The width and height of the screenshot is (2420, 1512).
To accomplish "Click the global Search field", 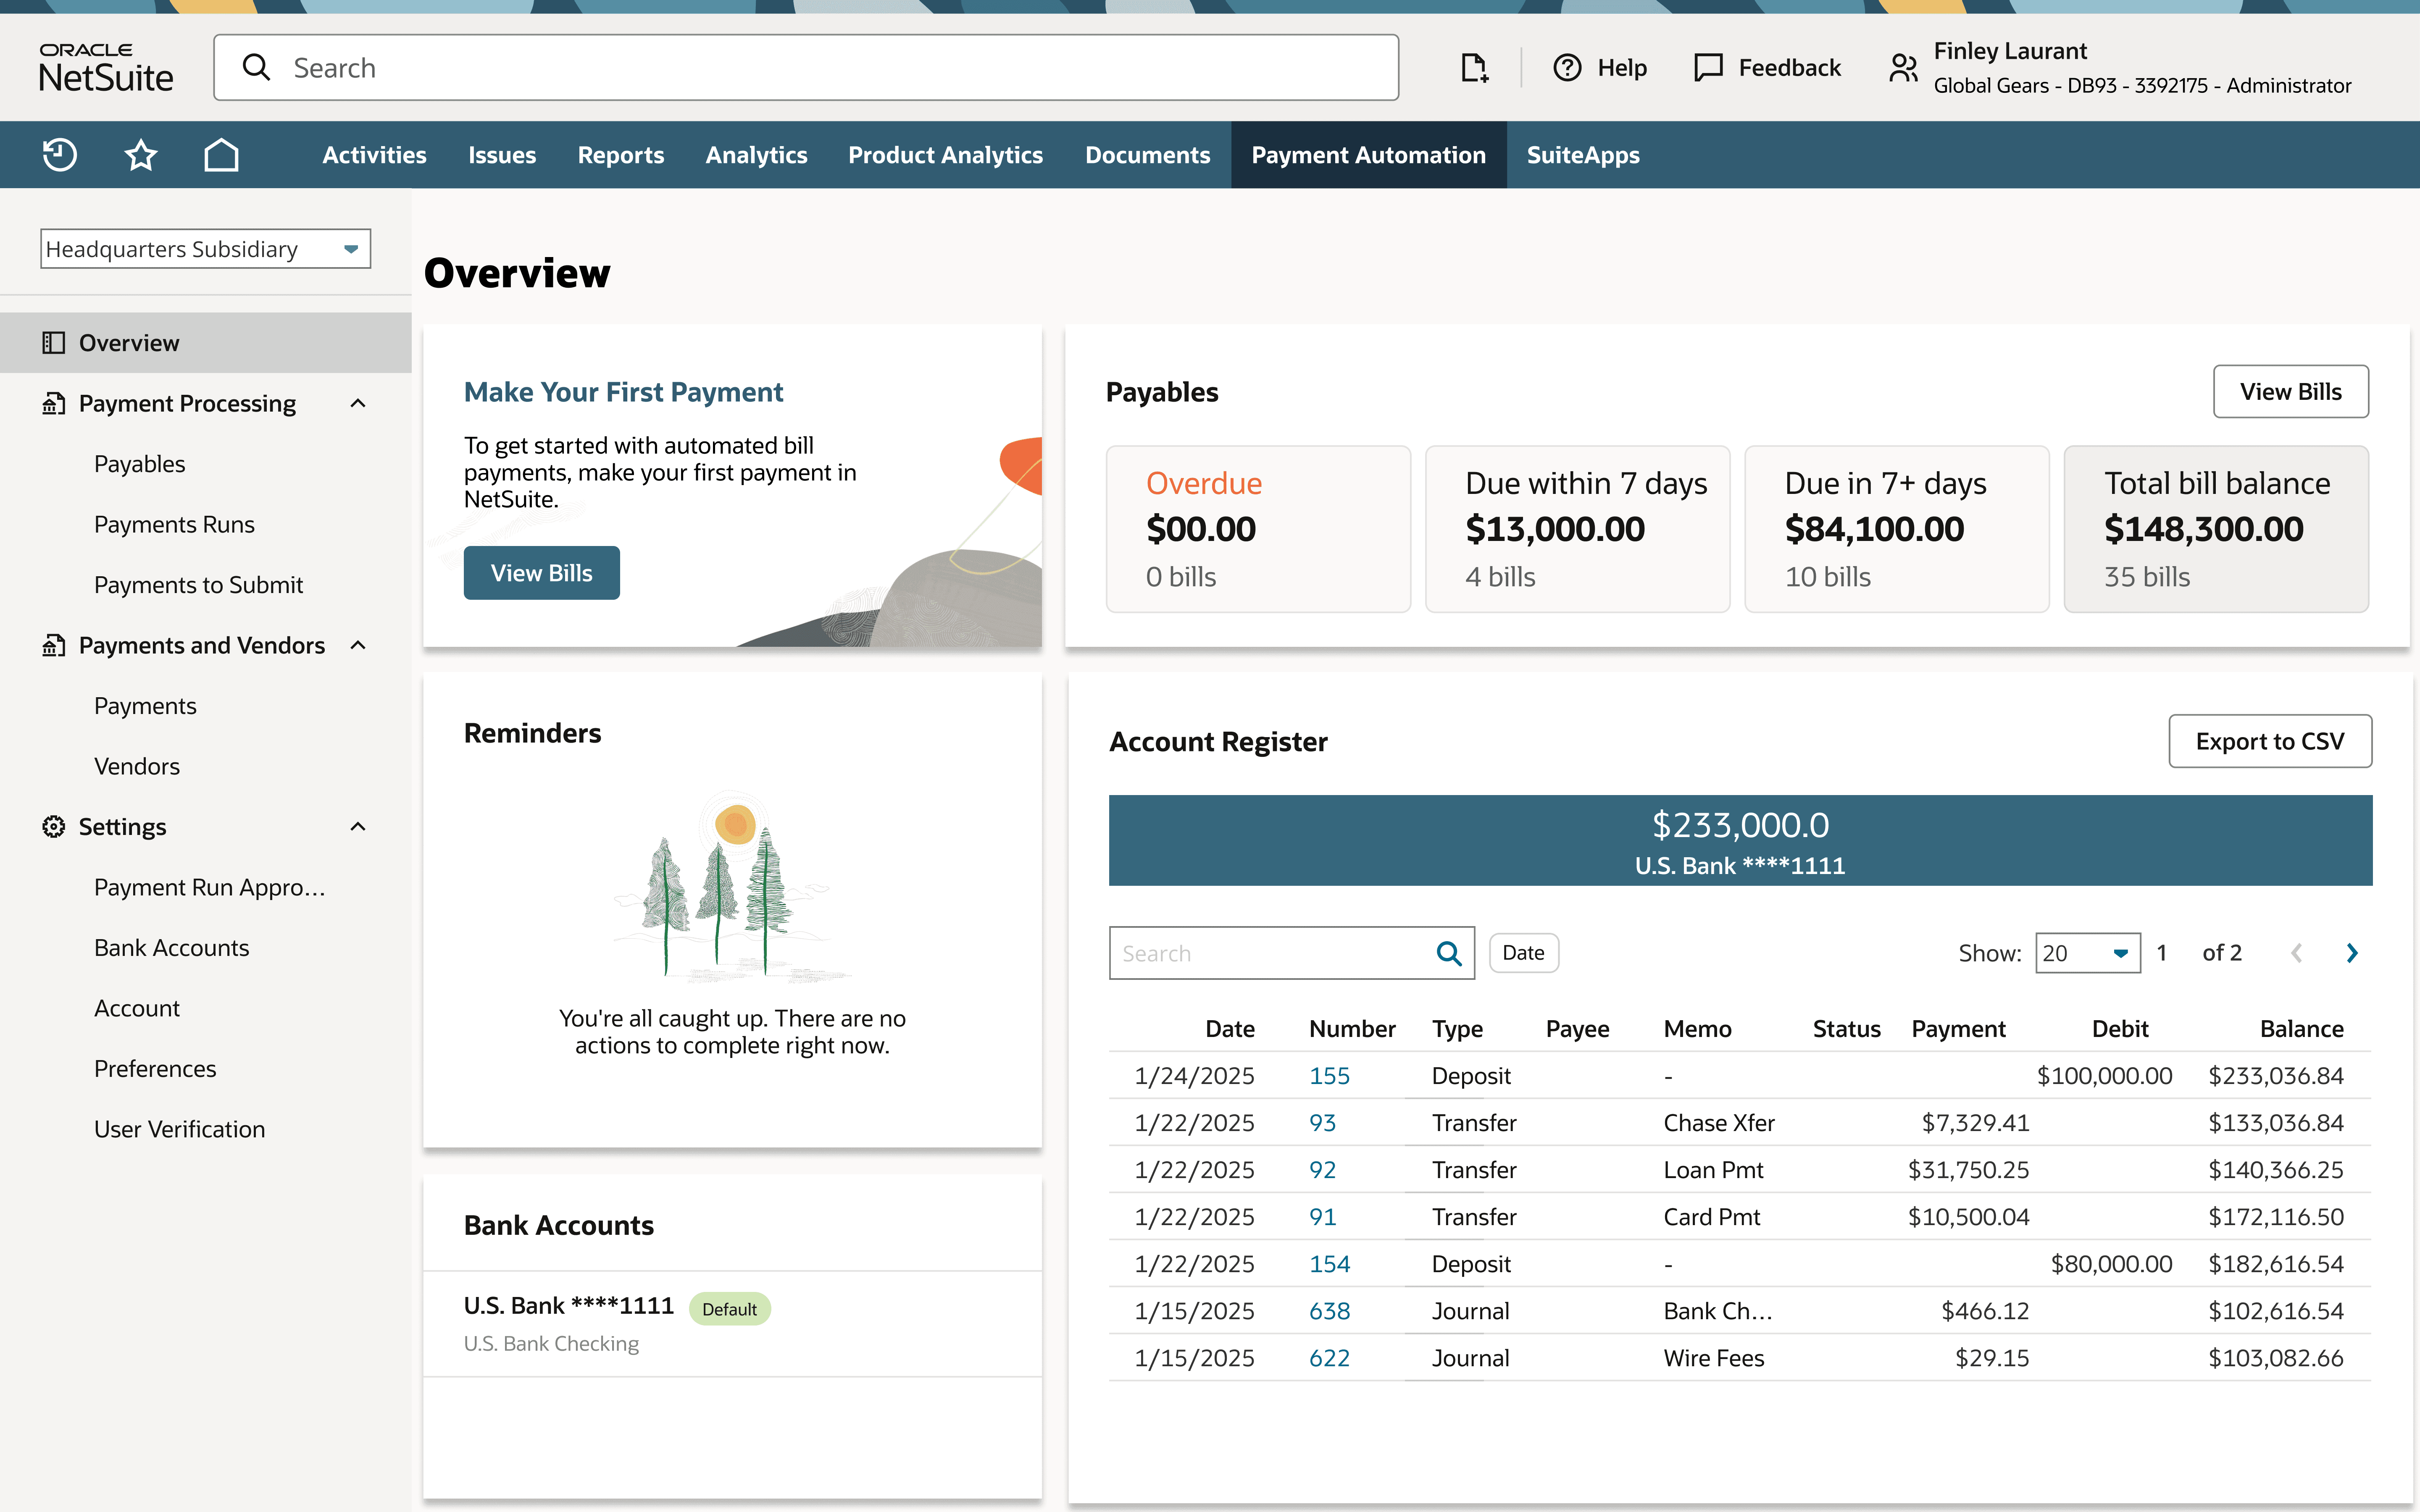I will (806, 68).
